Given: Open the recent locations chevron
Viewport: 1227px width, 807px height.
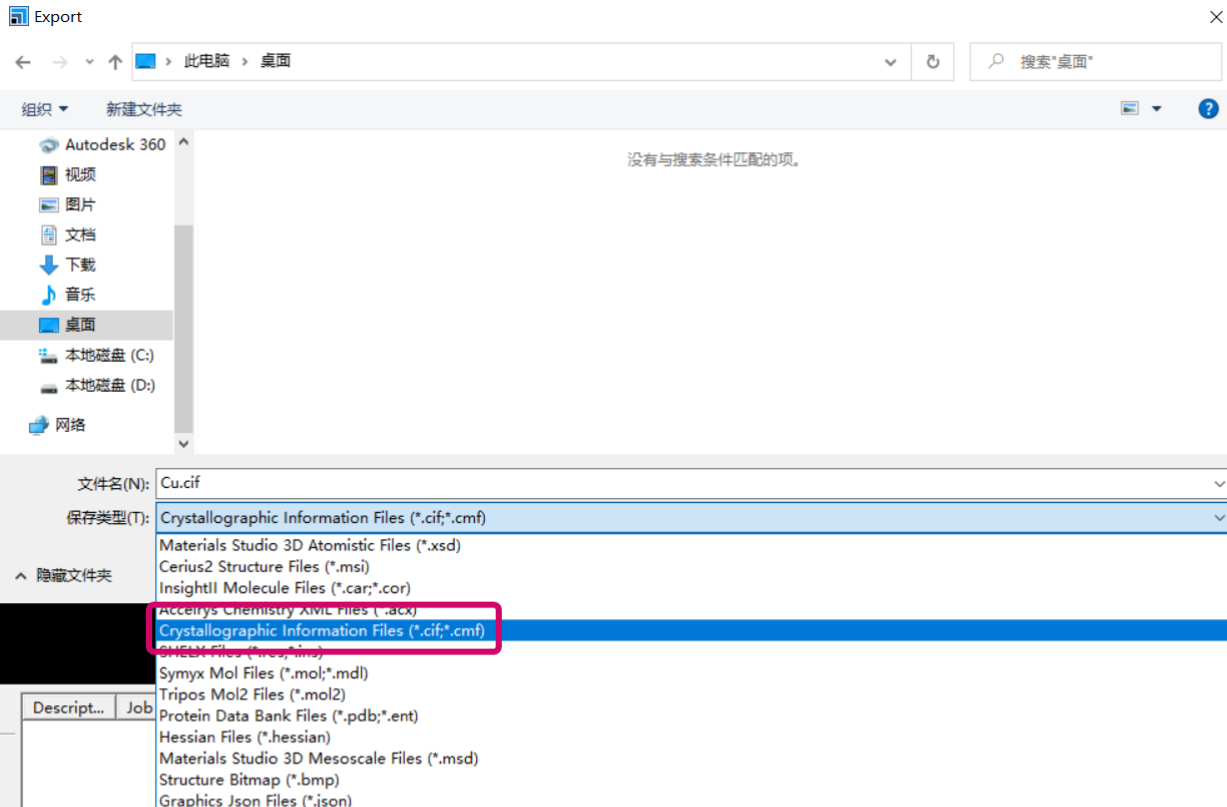Looking at the screenshot, I should pos(89,62).
